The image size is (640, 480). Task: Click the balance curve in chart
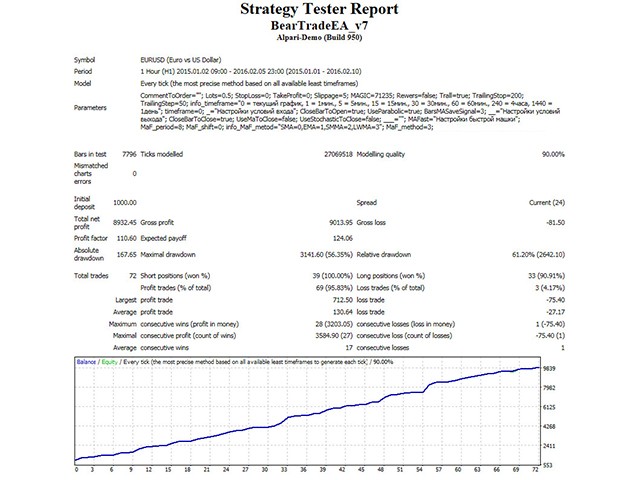[286, 420]
